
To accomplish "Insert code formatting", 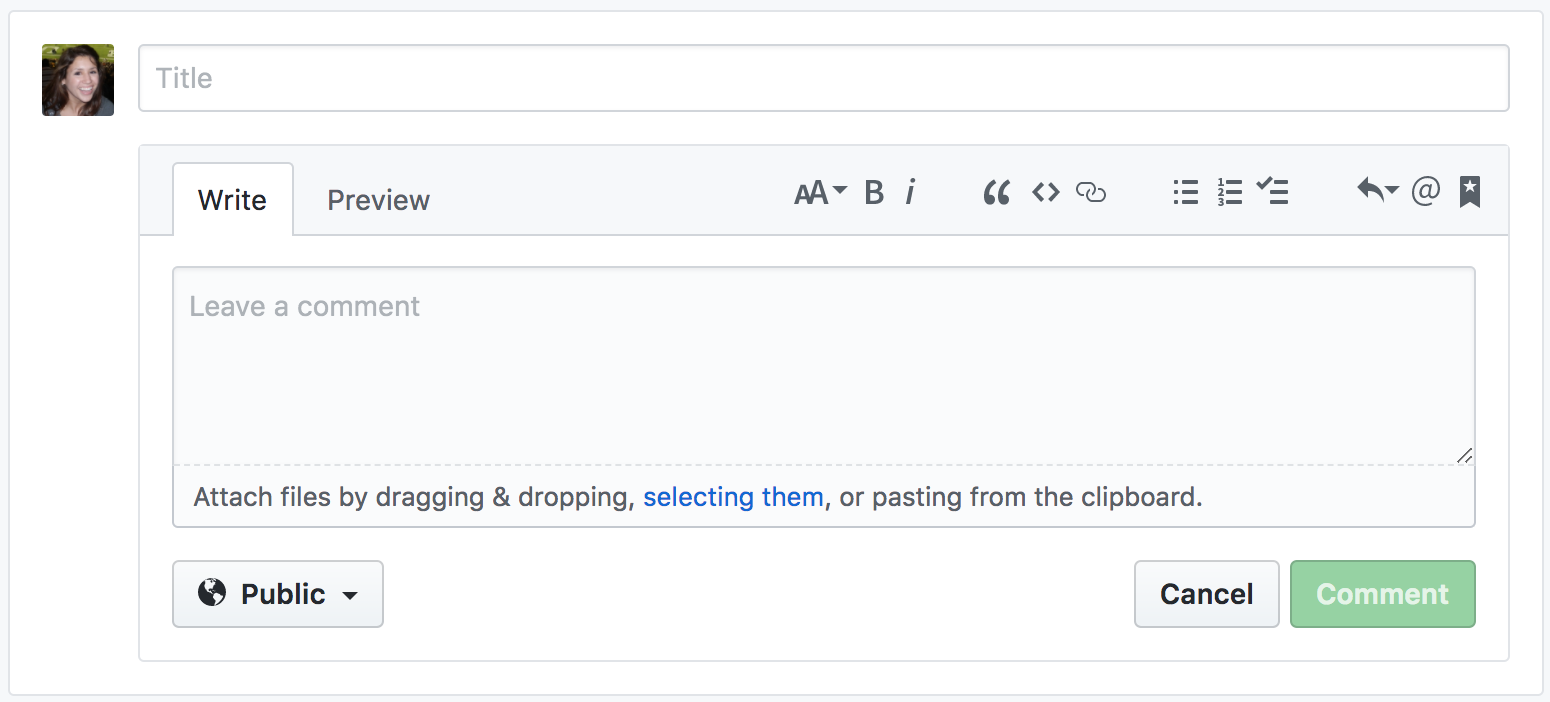I will pos(1045,192).
